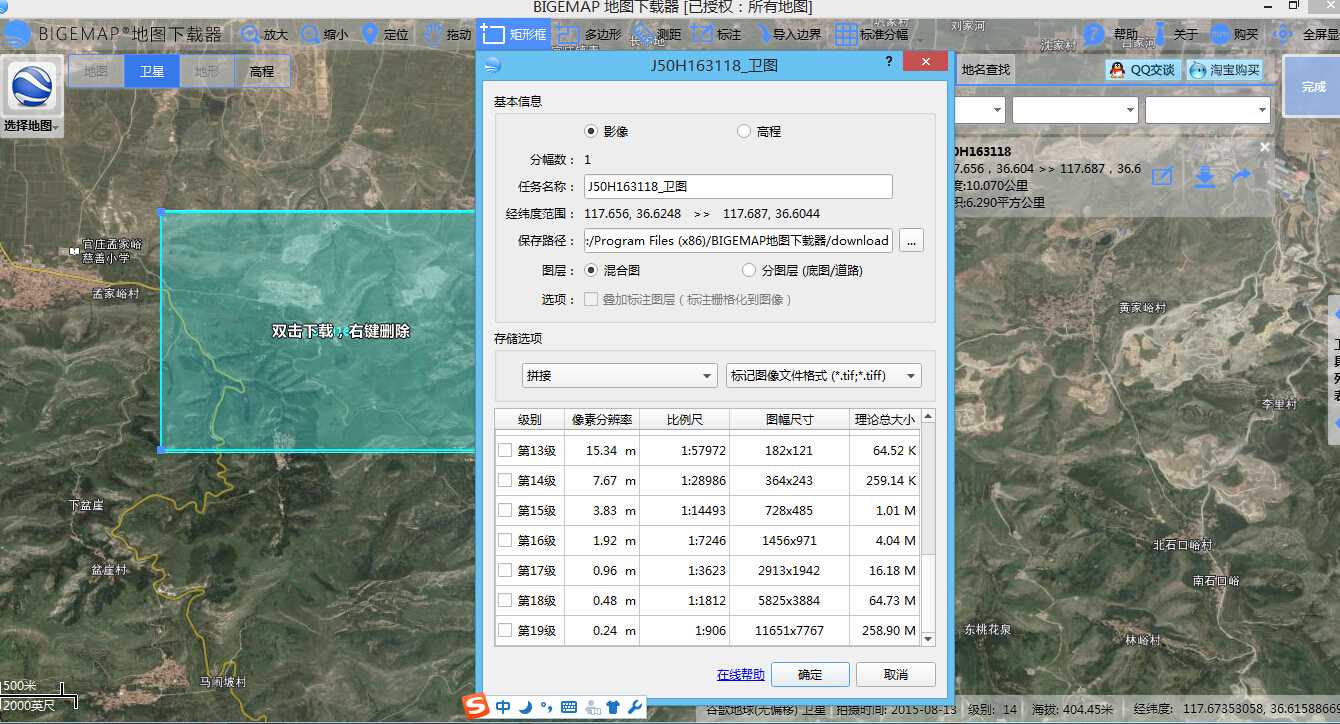Open the Sogou soft keyboard icon
Viewport: 1340px width, 724px height.
point(569,707)
